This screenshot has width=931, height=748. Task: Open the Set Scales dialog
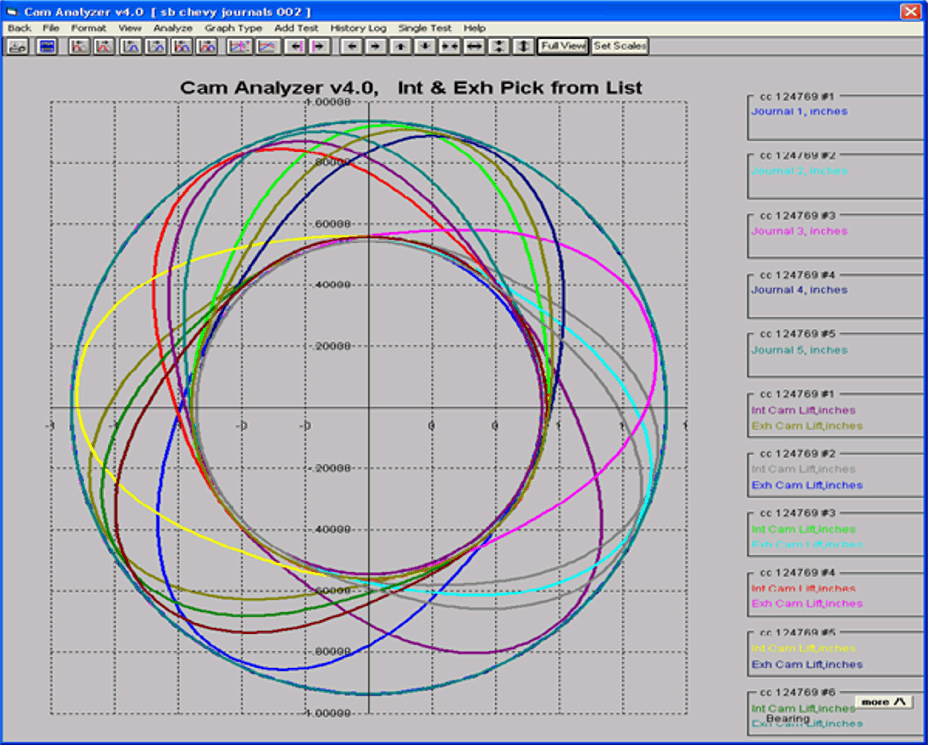click(x=620, y=46)
